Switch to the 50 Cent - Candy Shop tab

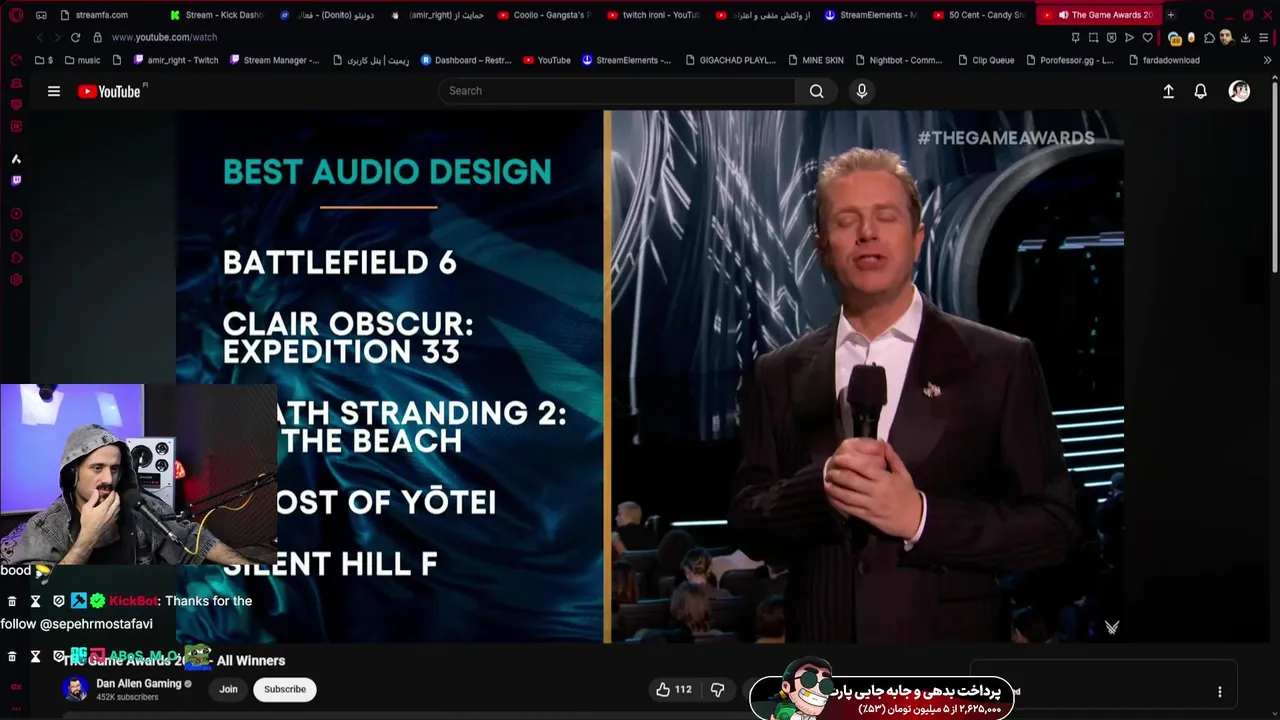[978, 15]
